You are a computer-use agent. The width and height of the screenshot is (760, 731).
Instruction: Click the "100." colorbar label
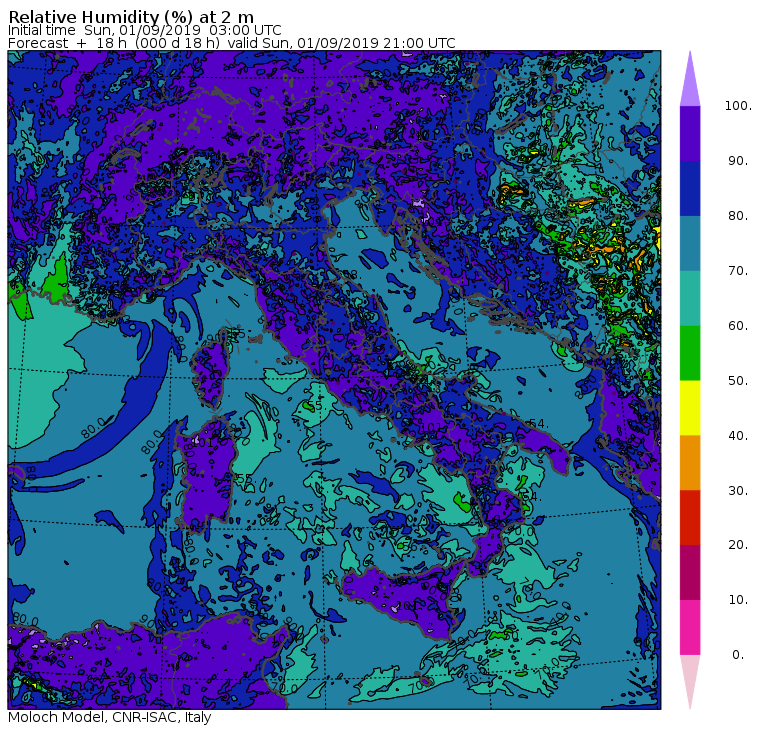coord(738,106)
